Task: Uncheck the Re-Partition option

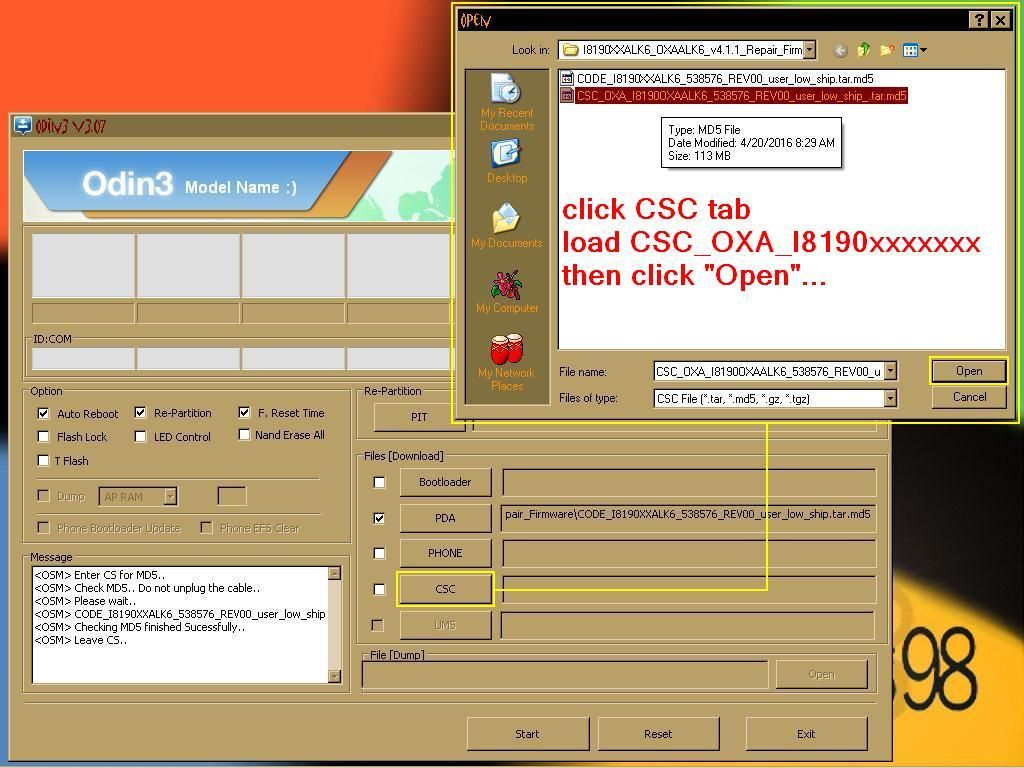Action: coord(140,412)
